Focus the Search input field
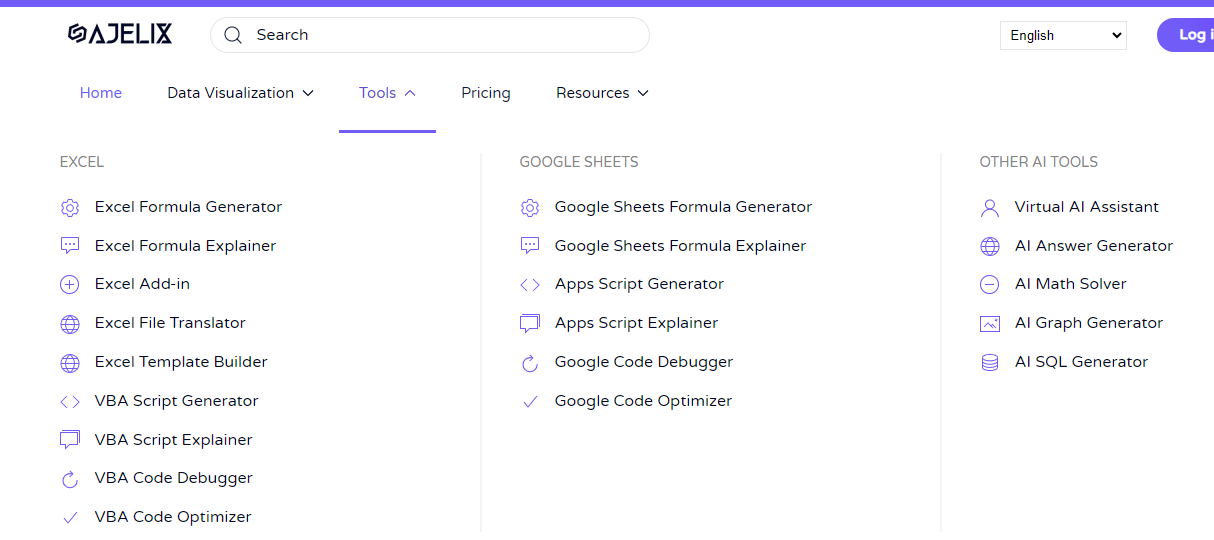Image resolution: width=1214 pixels, height=540 pixels. pyautogui.click(x=430, y=35)
